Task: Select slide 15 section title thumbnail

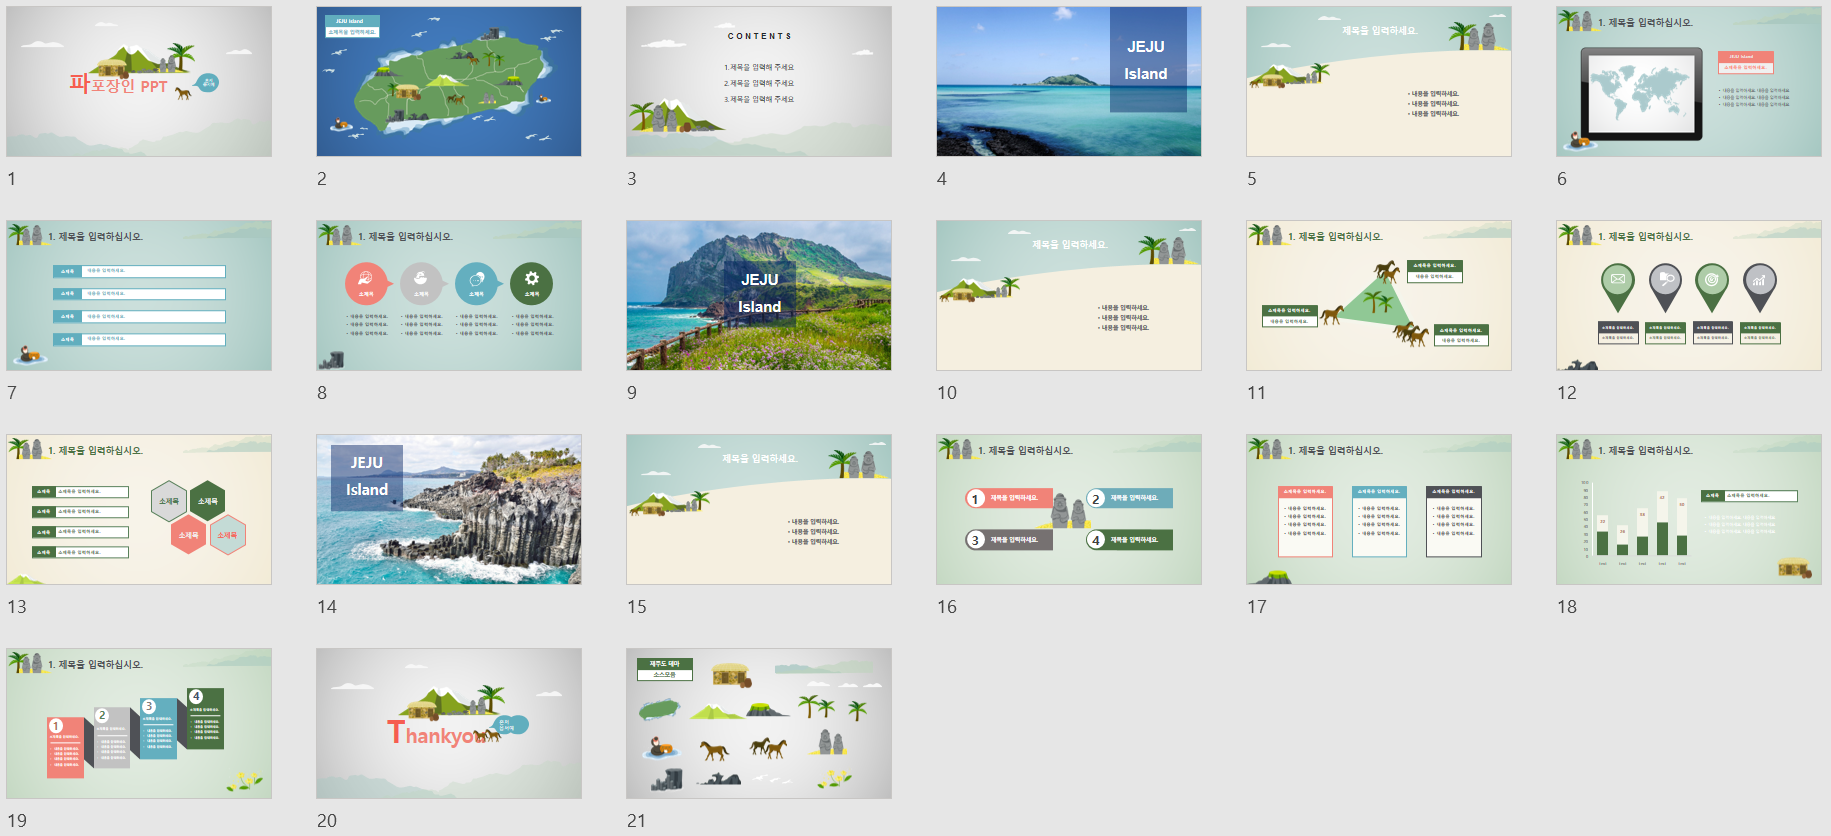Action: click(x=759, y=509)
